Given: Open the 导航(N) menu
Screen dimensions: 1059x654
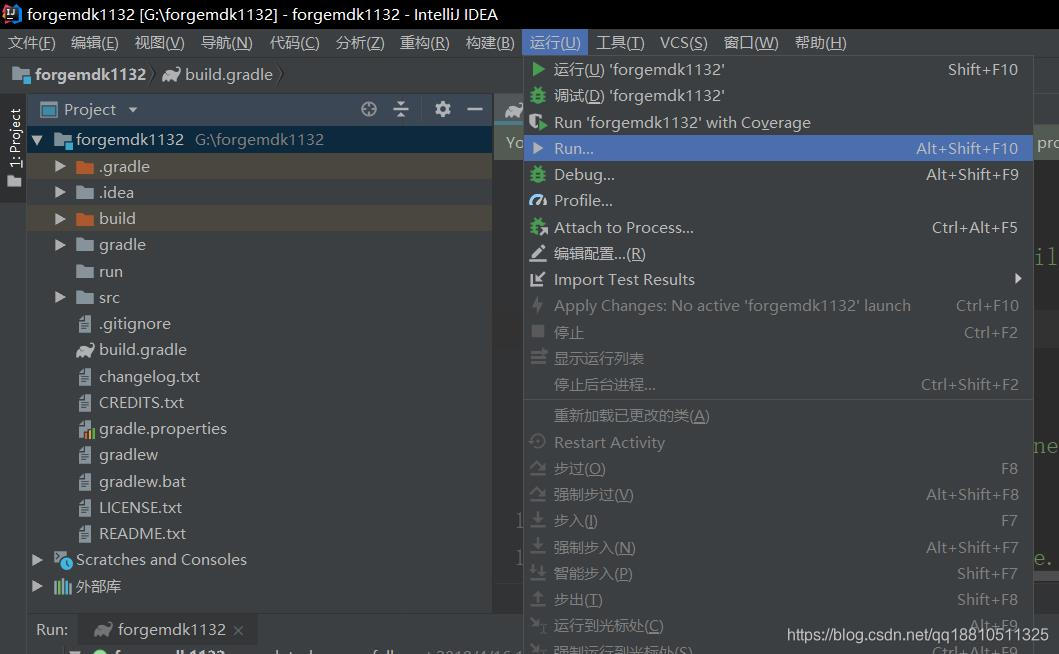Looking at the screenshot, I should [227, 43].
